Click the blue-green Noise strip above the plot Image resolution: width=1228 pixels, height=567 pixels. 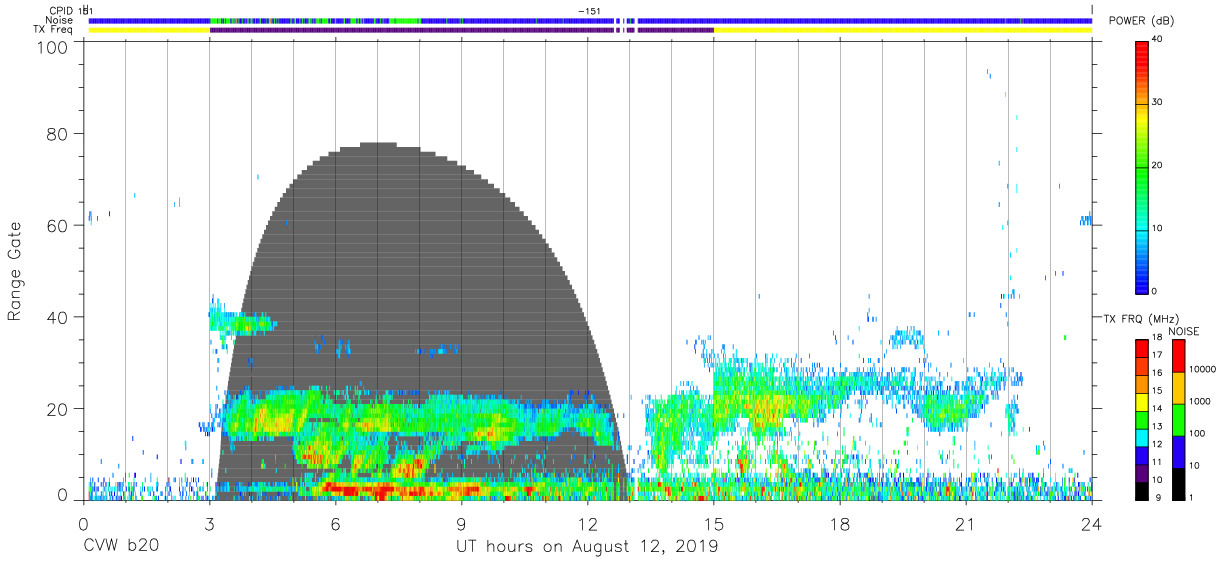pos(590,20)
